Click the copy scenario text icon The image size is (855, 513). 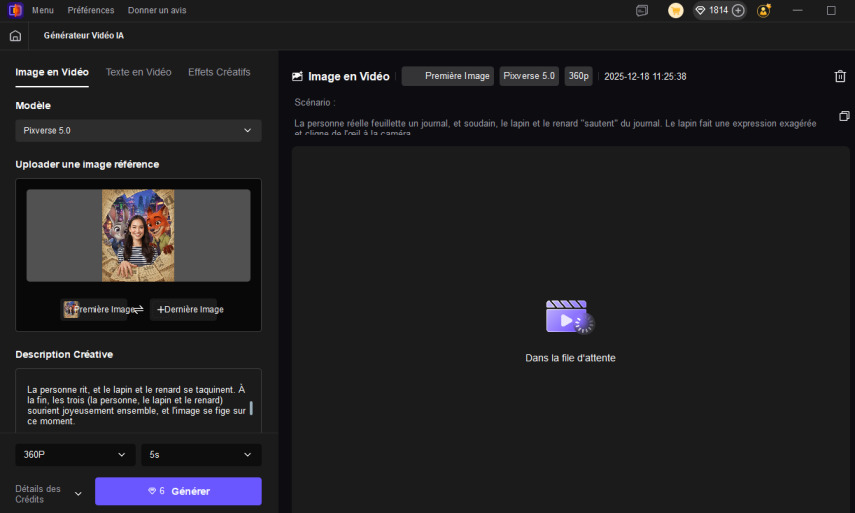pos(844,116)
